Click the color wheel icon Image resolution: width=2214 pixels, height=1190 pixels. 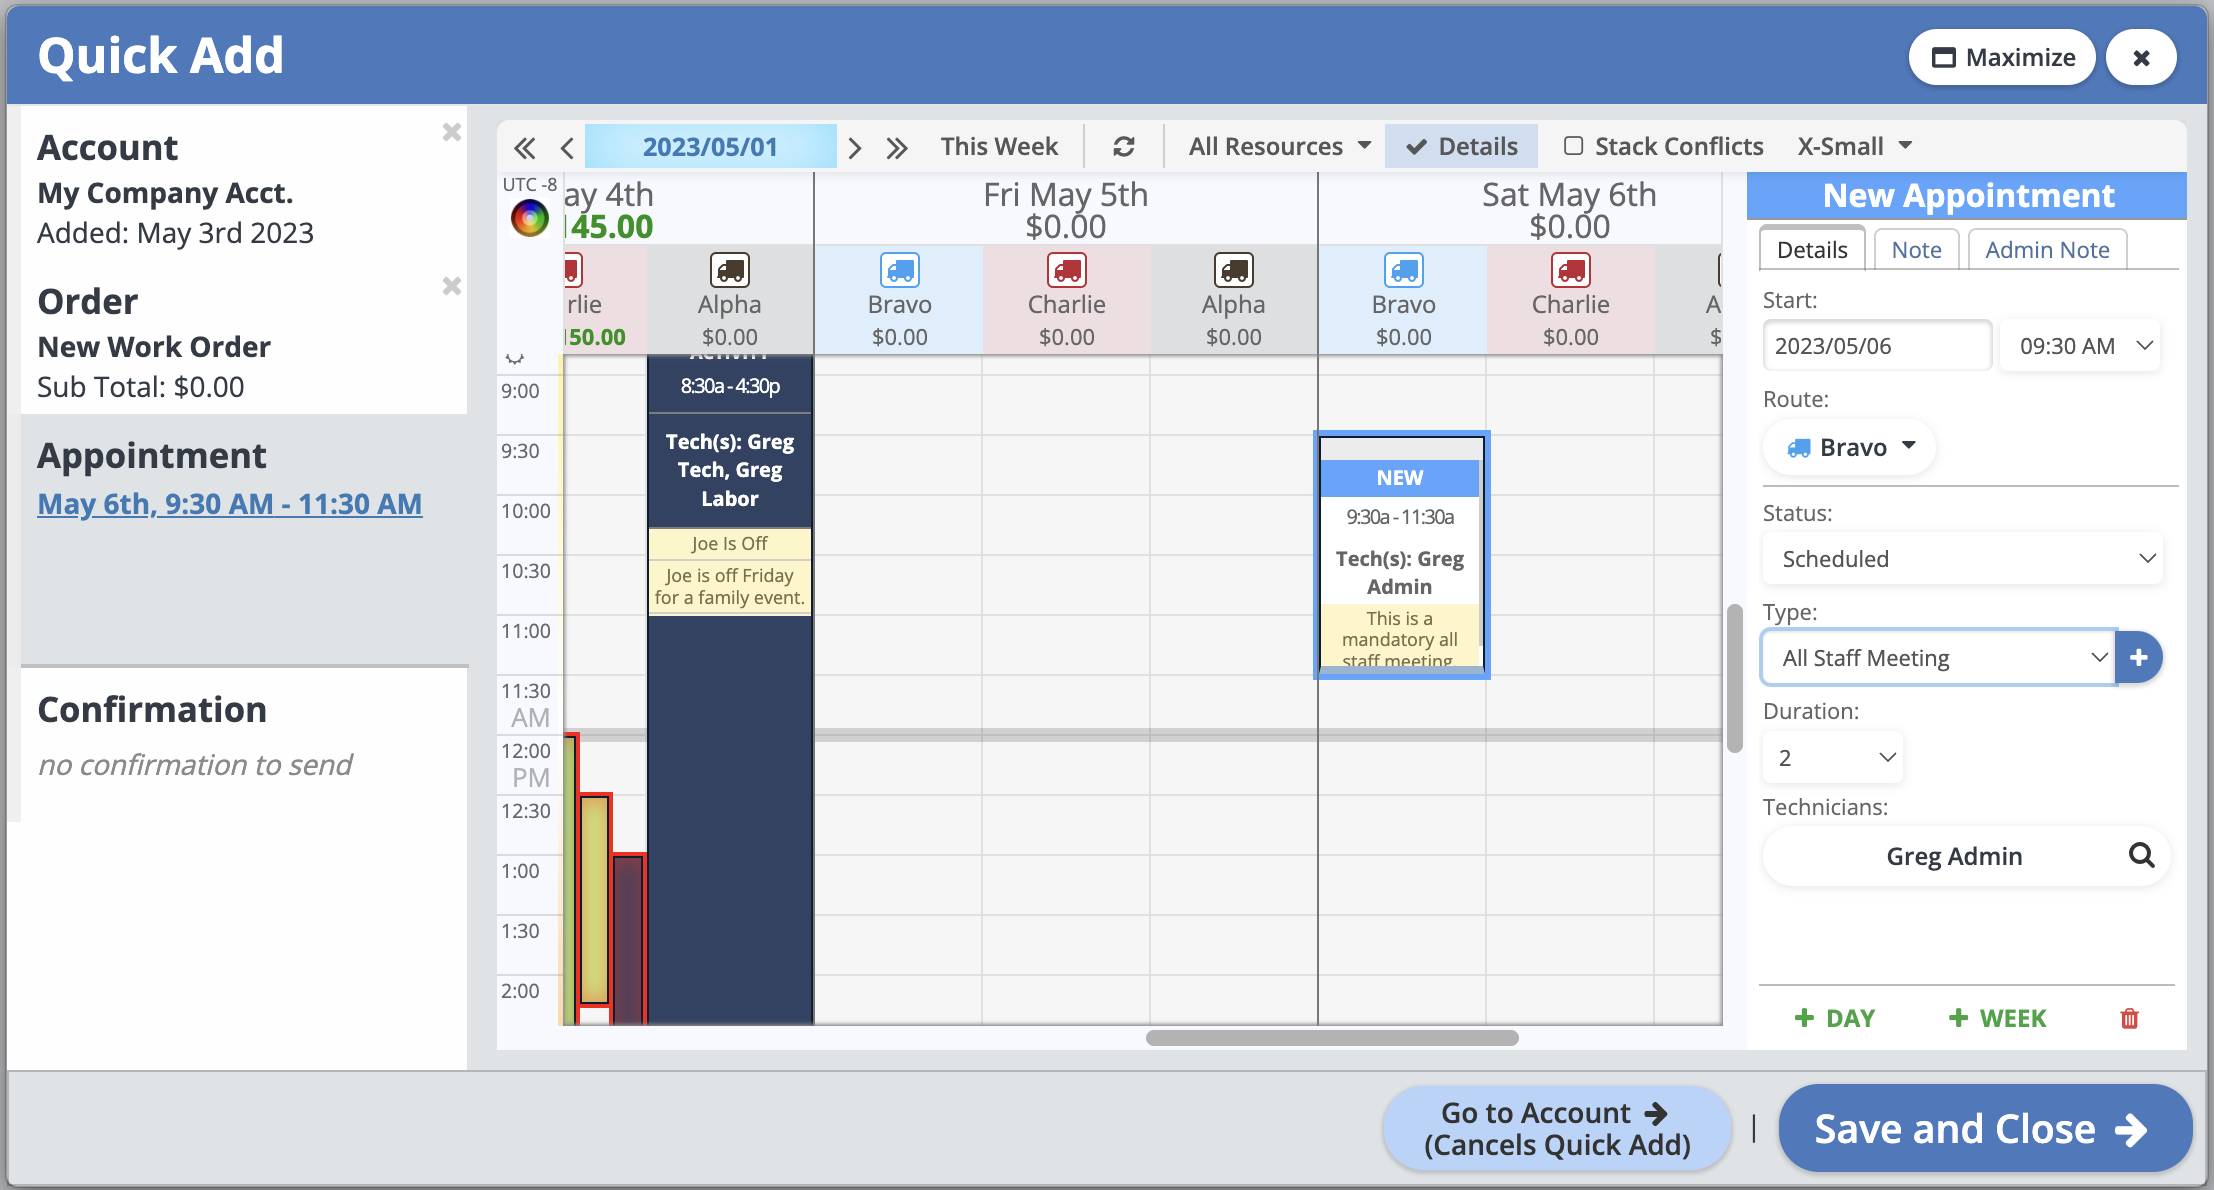pyautogui.click(x=530, y=217)
